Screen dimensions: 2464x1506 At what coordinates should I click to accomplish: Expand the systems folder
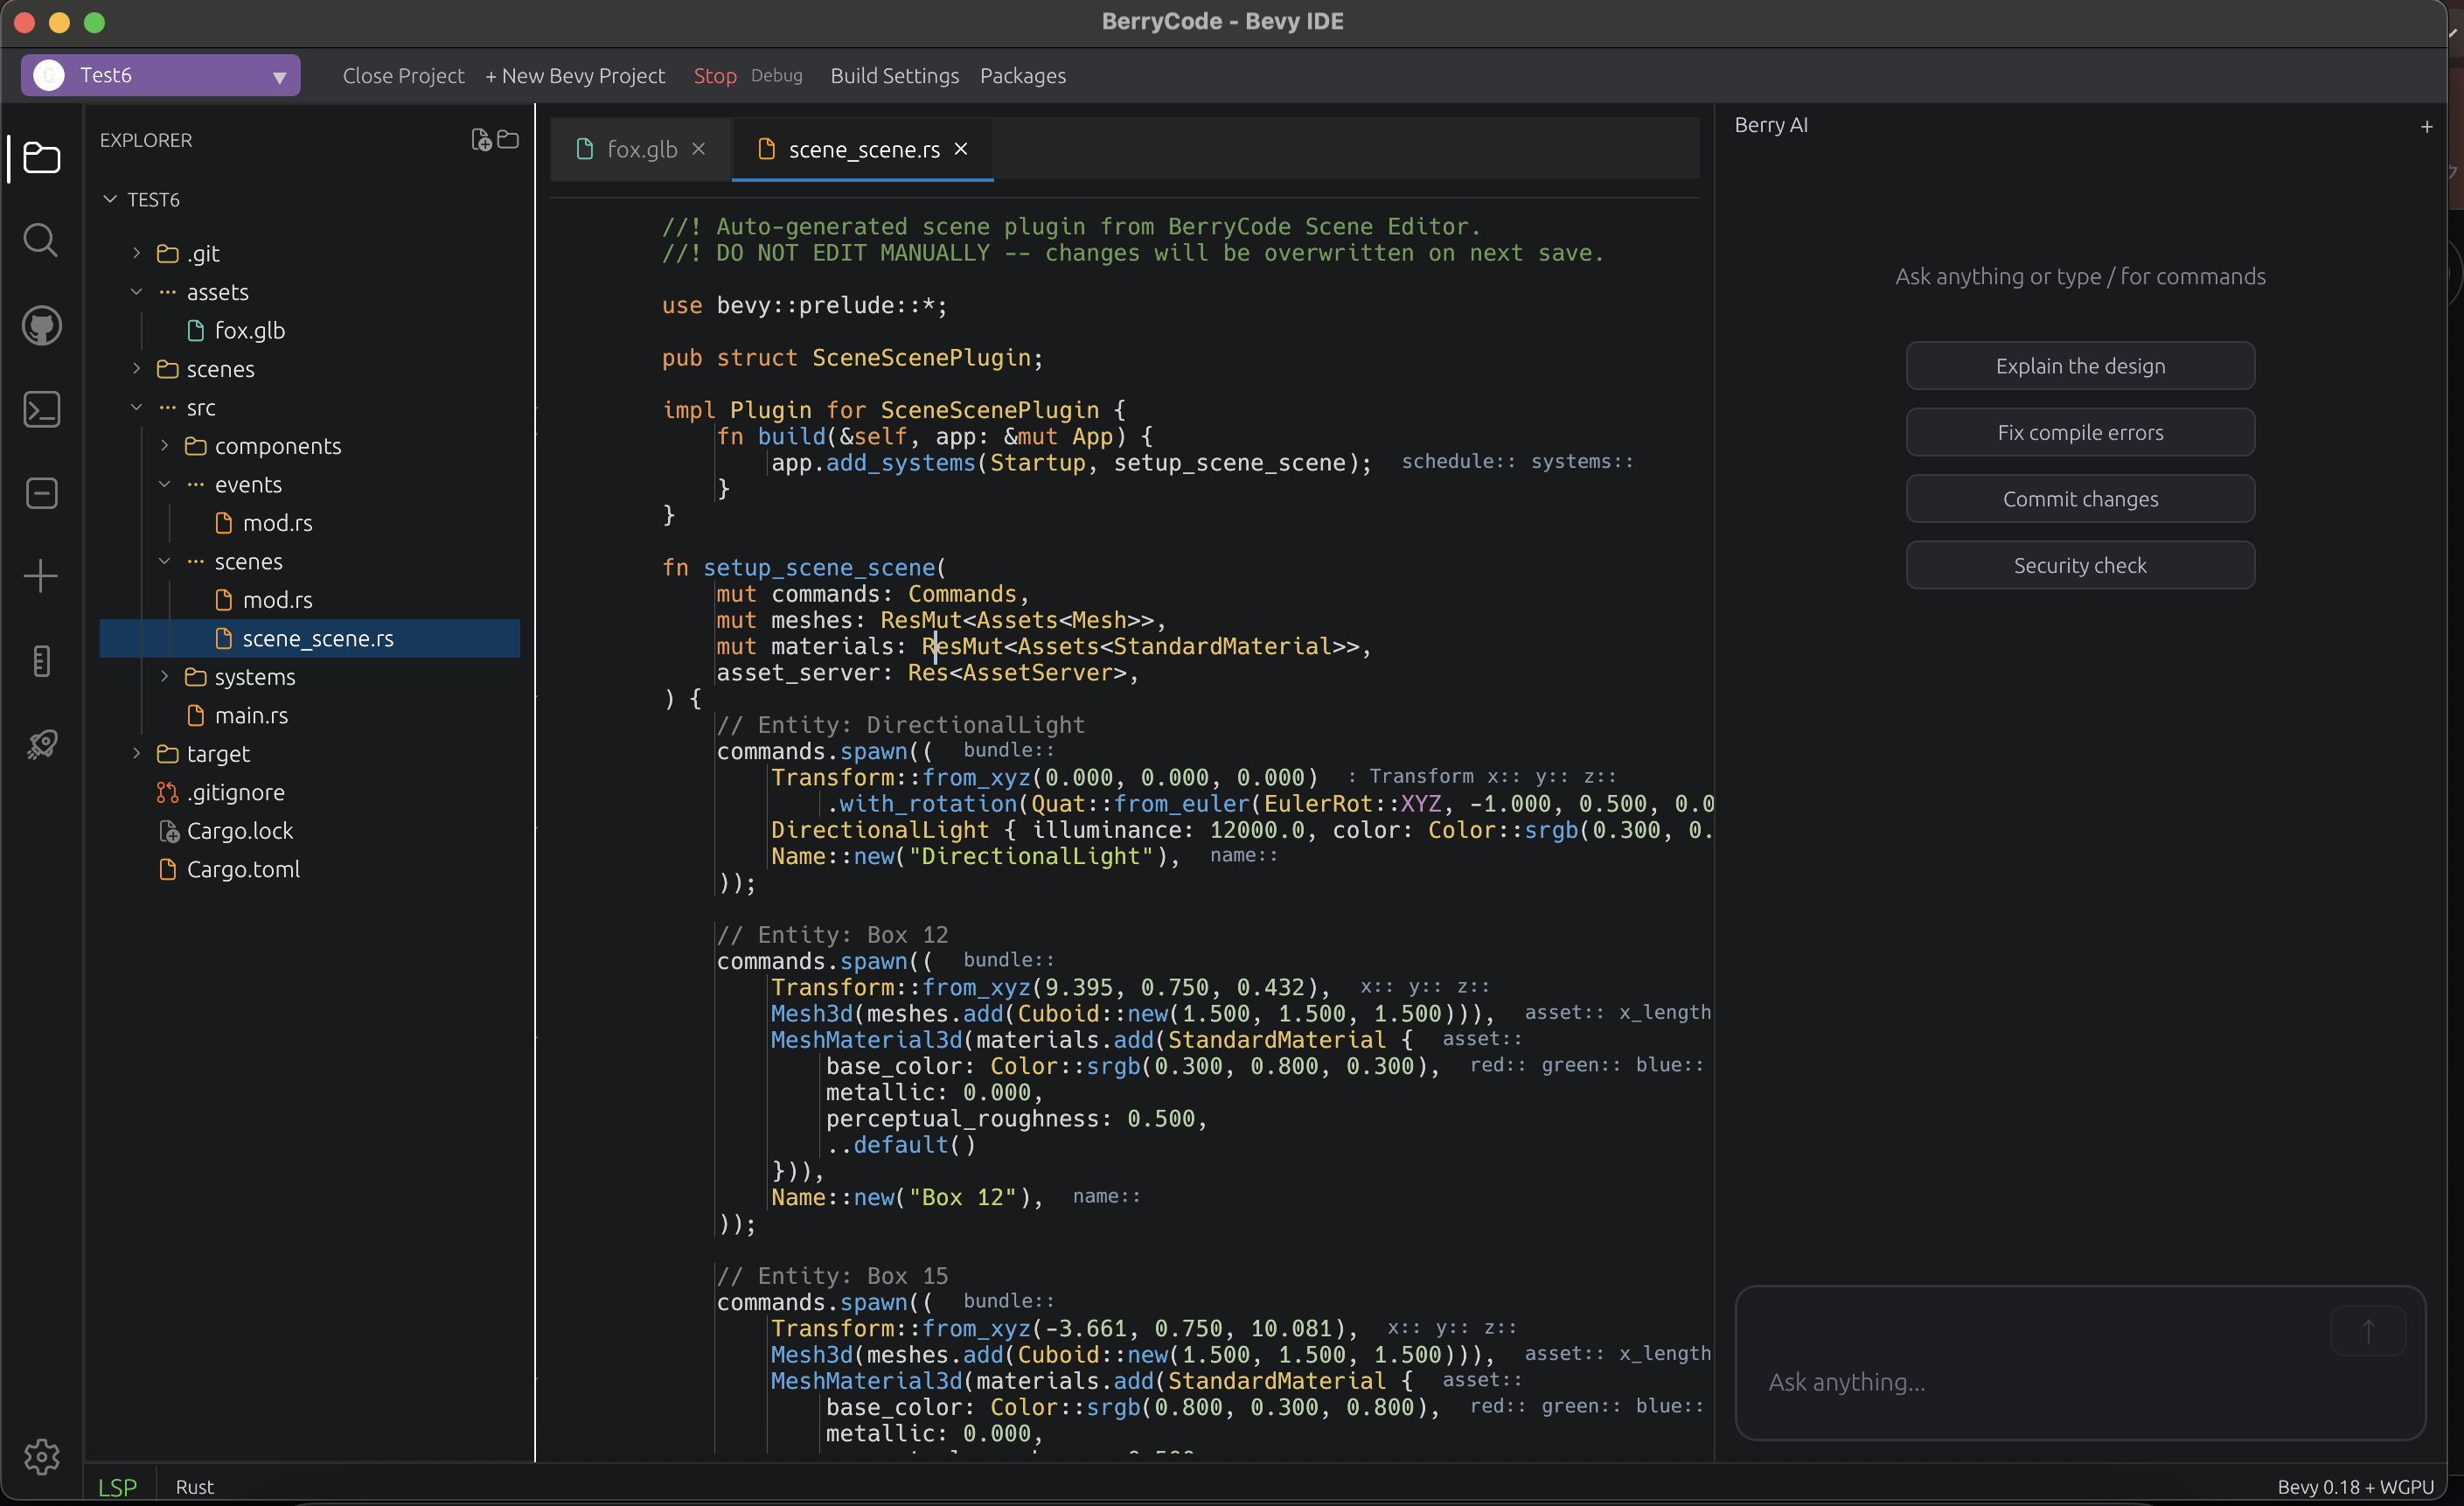(165, 676)
